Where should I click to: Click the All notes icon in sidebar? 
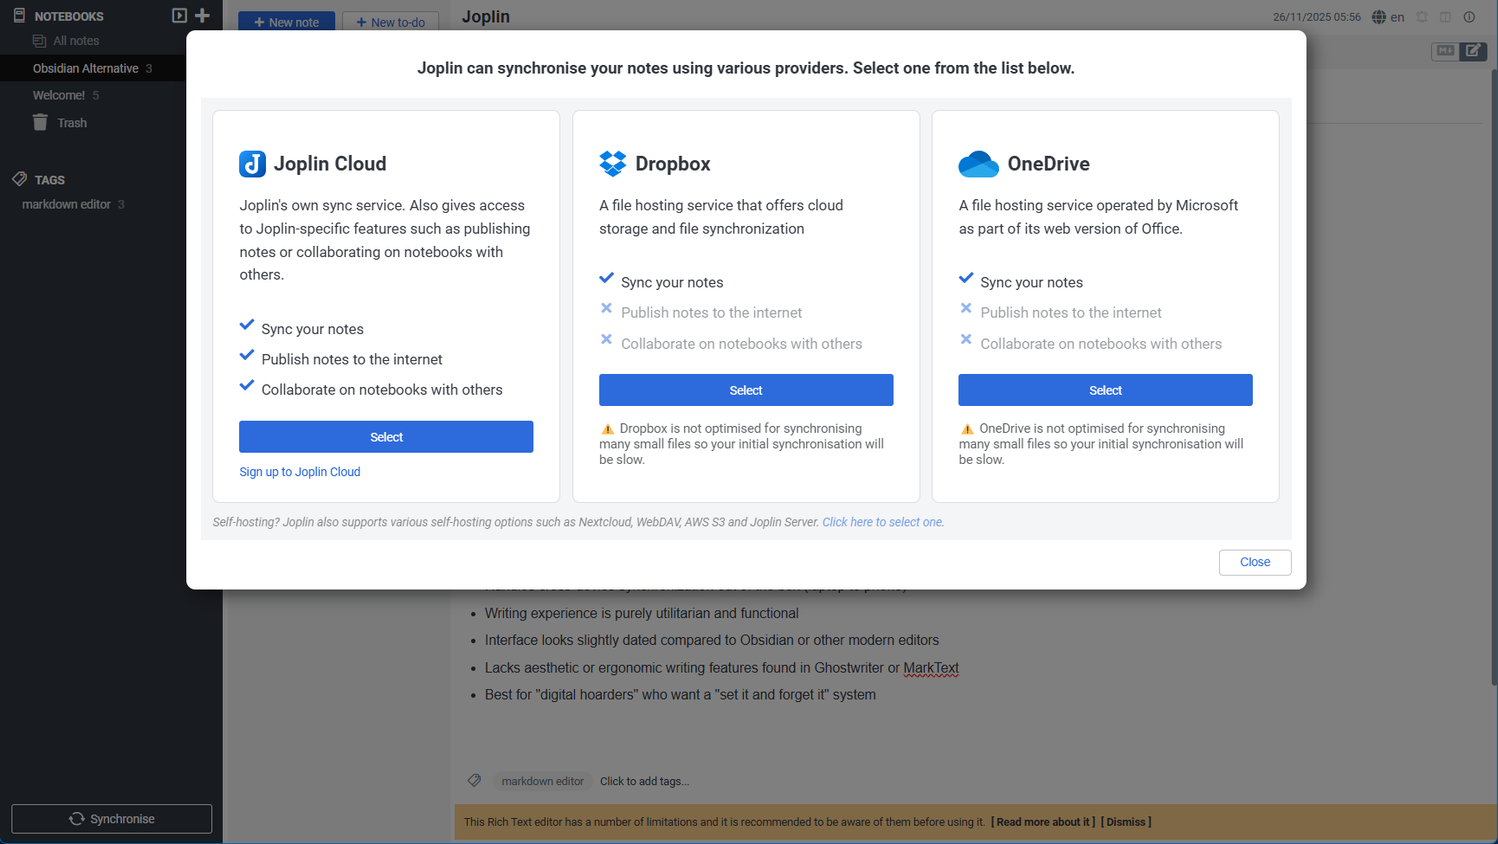(39, 41)
